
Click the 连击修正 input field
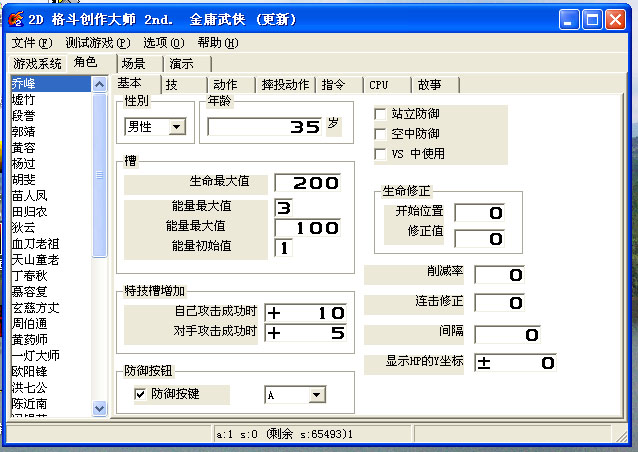pyautogui.click(x=499, y=303)
